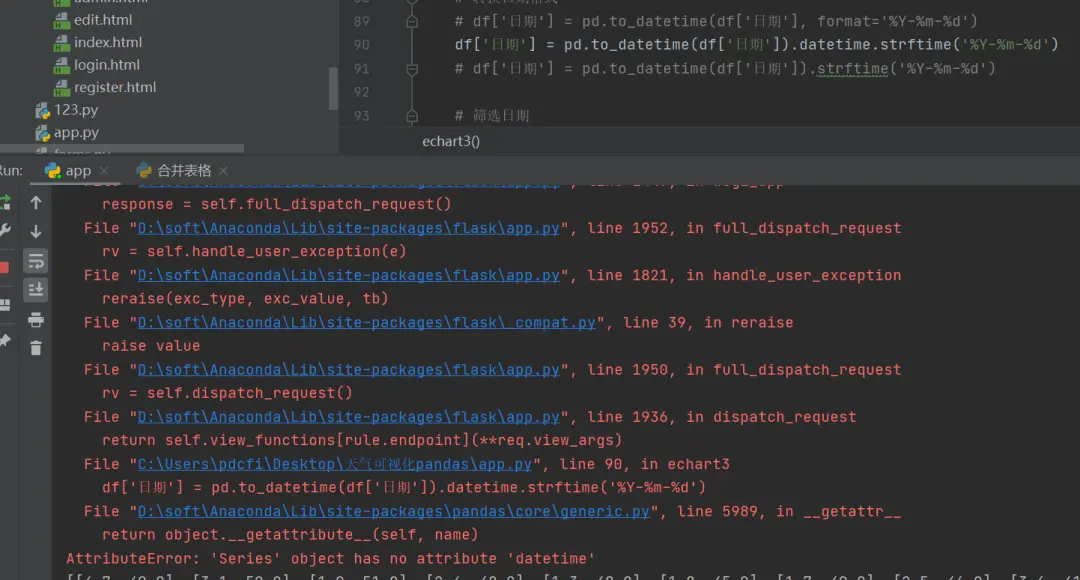Pin the Run tab with pin icon

pyautogui.click(x=5, y=340)
